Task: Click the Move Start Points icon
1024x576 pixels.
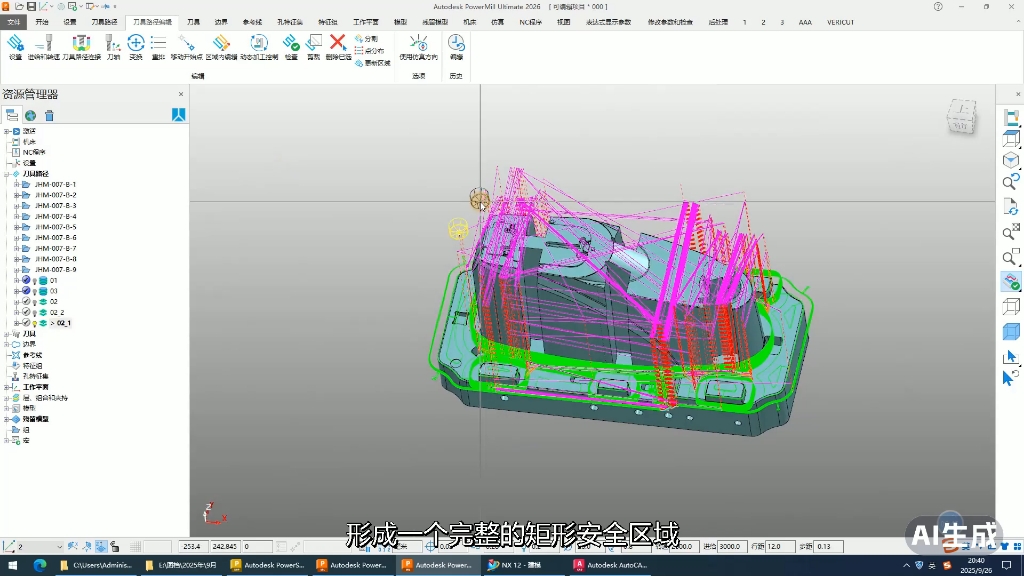Action: coord(186,44)
